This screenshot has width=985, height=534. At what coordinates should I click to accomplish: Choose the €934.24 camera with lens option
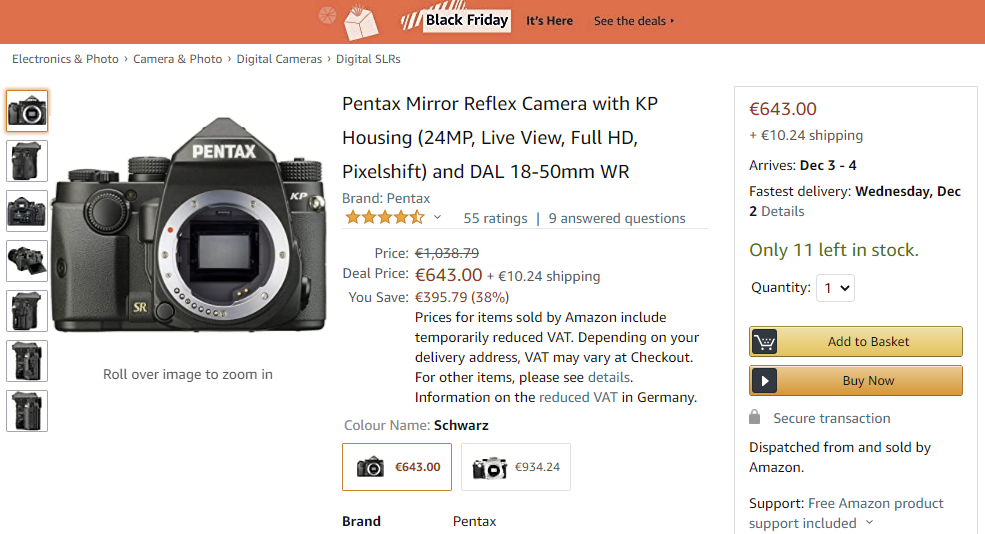(x=516, y=467)
